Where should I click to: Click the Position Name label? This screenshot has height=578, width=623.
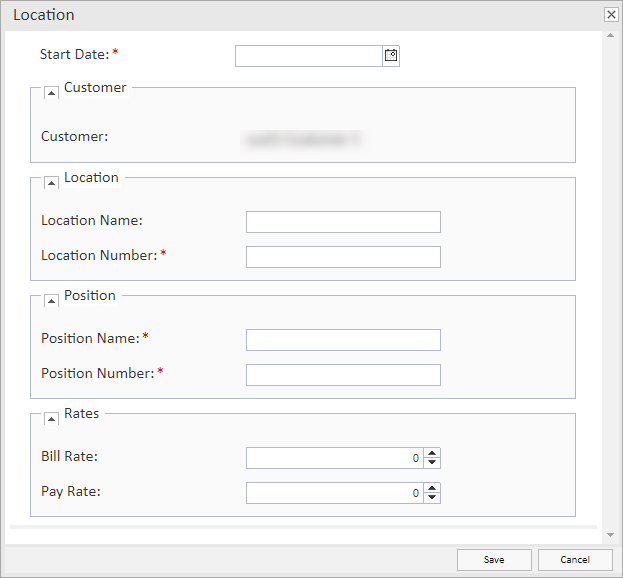(91, 338)
